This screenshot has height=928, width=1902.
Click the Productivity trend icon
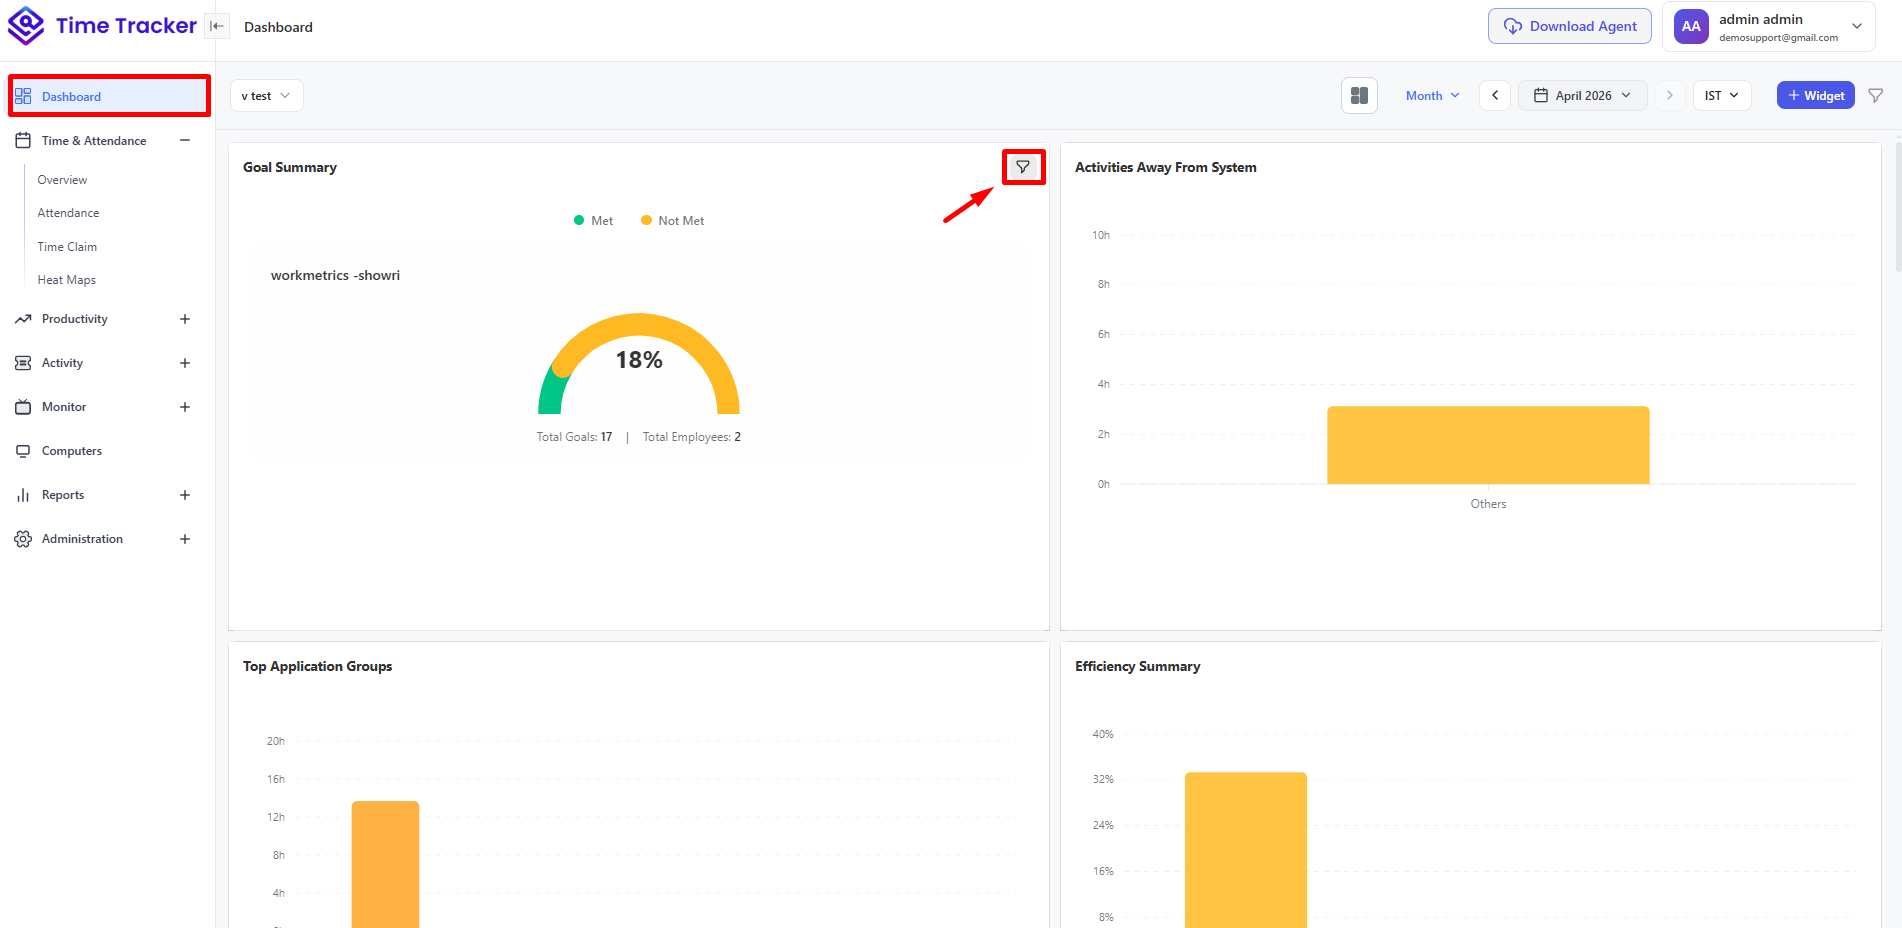[23, 319]
